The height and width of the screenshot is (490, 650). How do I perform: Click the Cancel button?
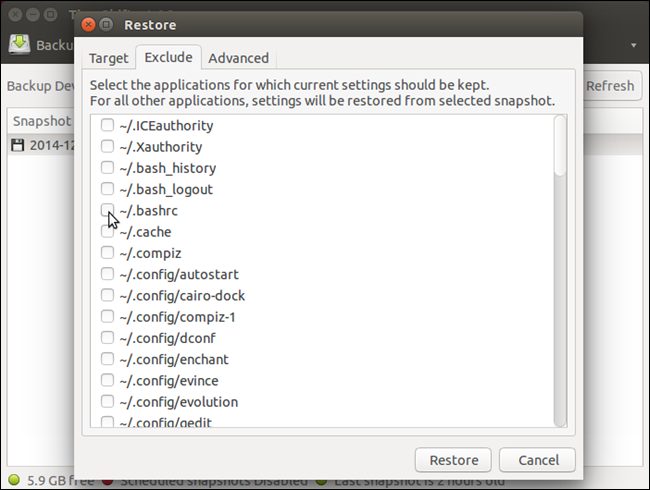[x=538, y=460]
